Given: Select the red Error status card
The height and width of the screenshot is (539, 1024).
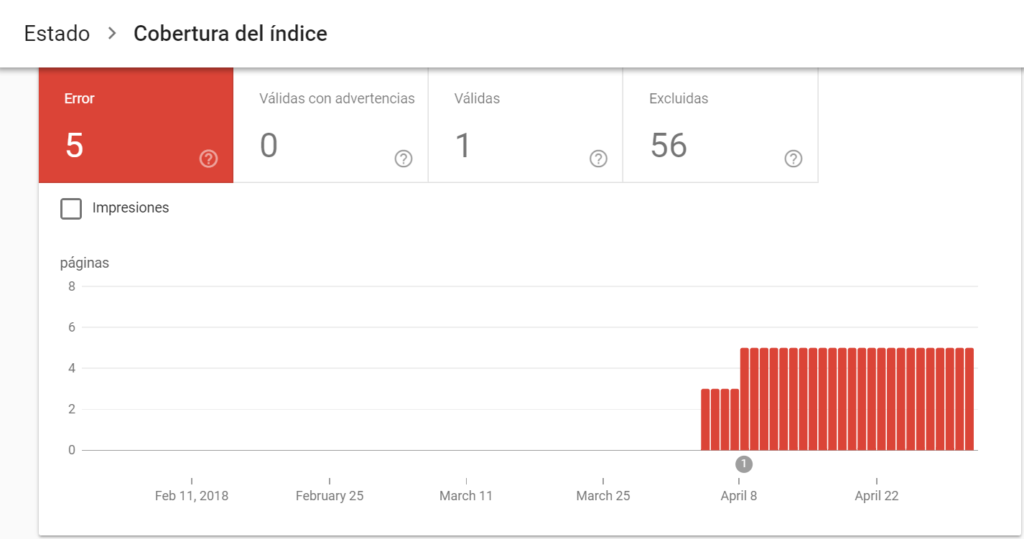Looking at the screenshot, I should [x=136, y=125].
